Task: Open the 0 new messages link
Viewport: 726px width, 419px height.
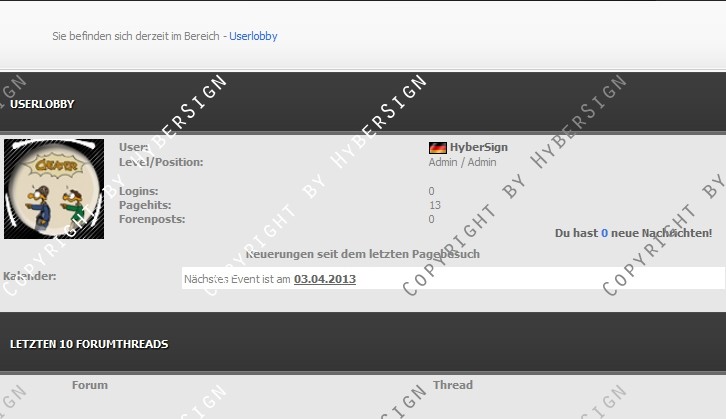Action: coord(604,233)
